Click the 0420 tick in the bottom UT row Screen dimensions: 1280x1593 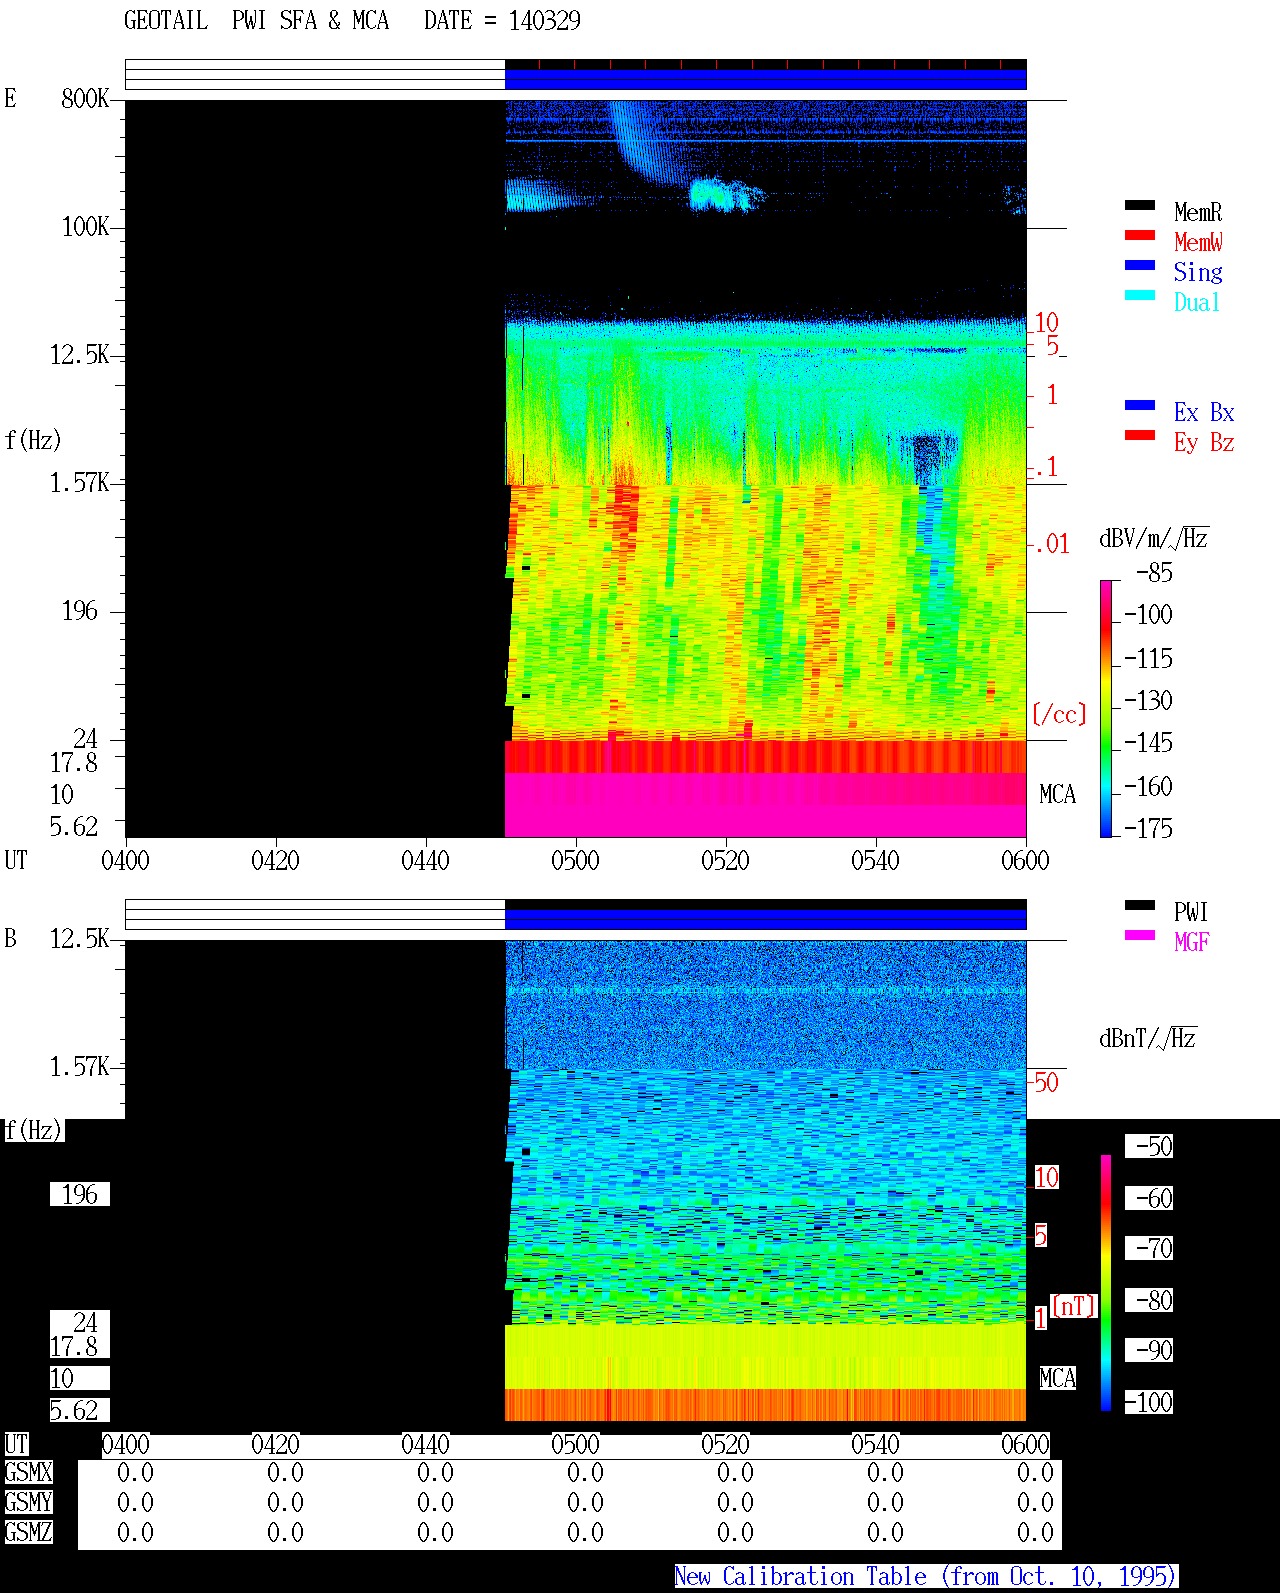coord(275,1444)
